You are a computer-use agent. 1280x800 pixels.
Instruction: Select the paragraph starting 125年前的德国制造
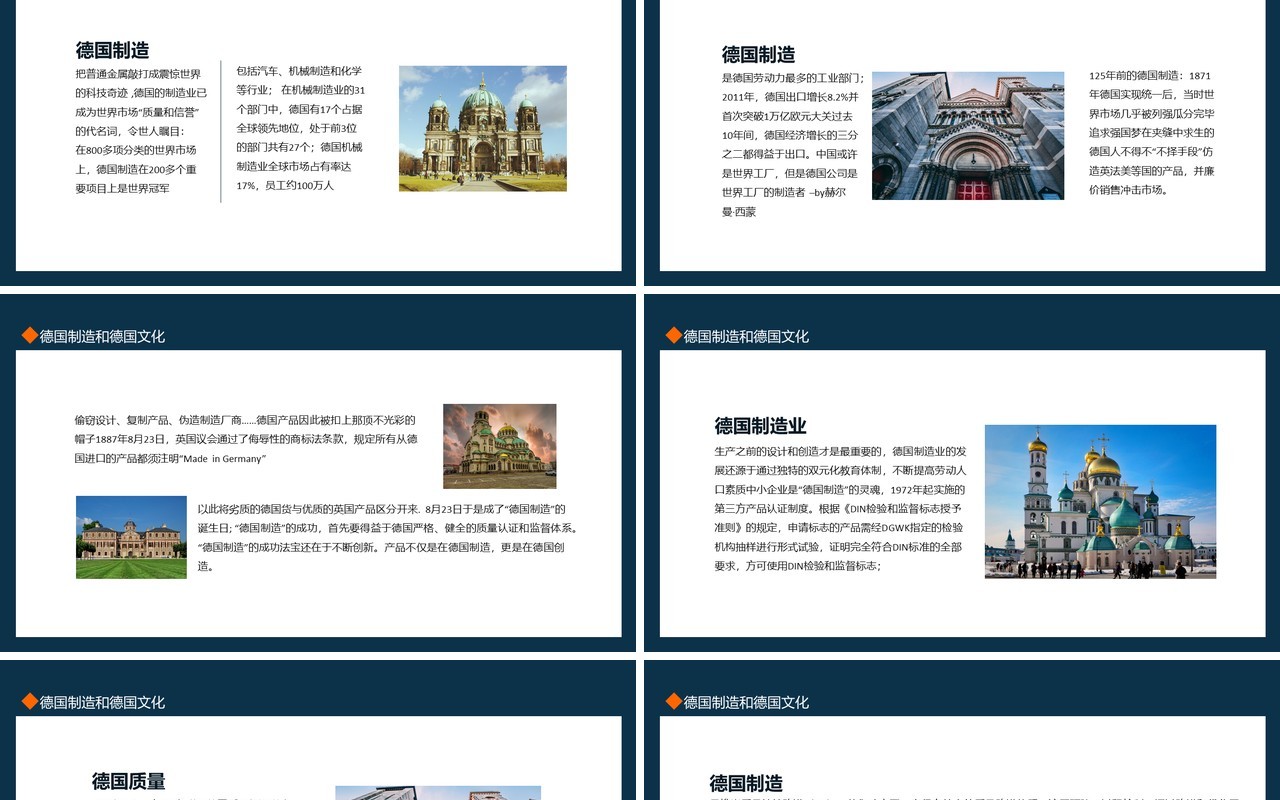point(1152,133)
